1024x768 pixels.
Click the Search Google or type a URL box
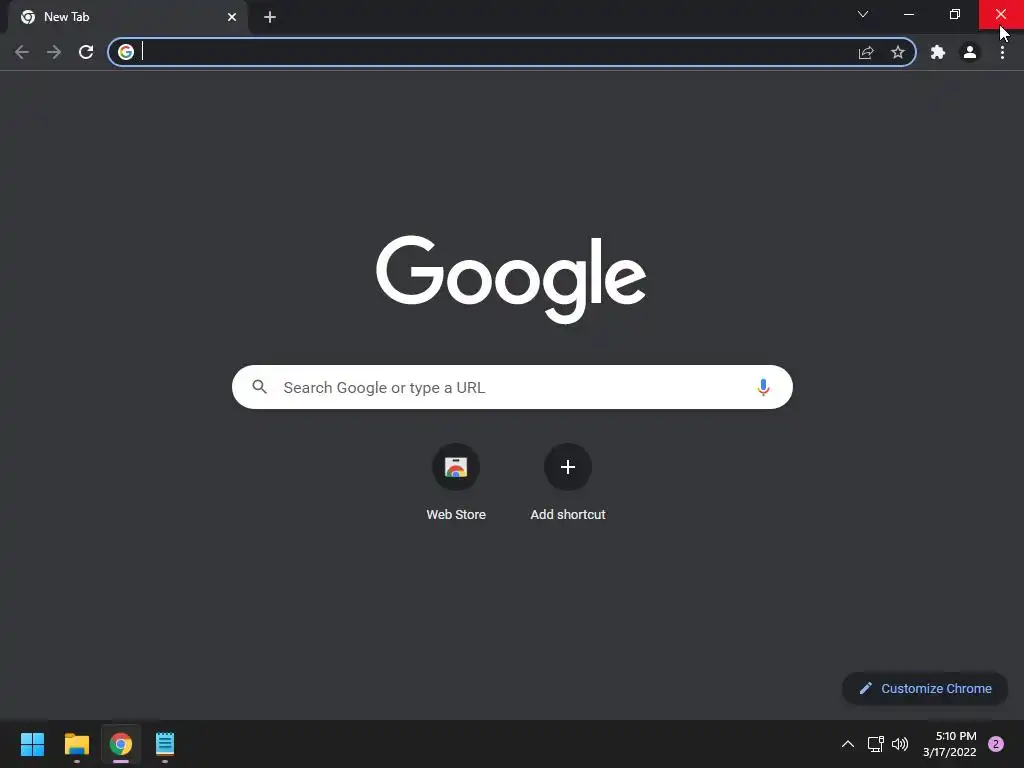pyautogui.click(x=512, y=387)
